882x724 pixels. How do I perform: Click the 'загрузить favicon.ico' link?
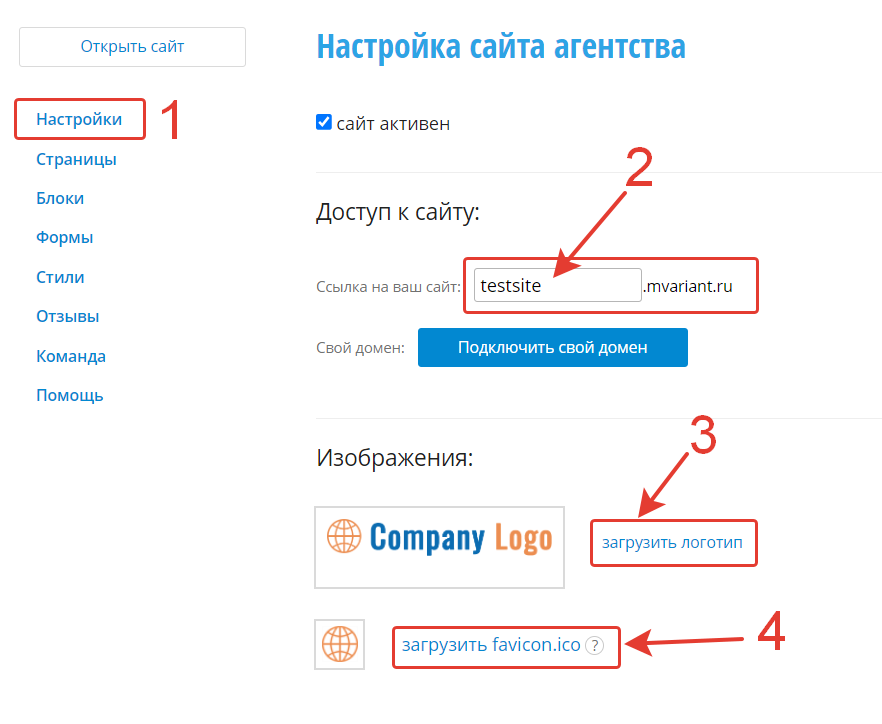(492, 646)
